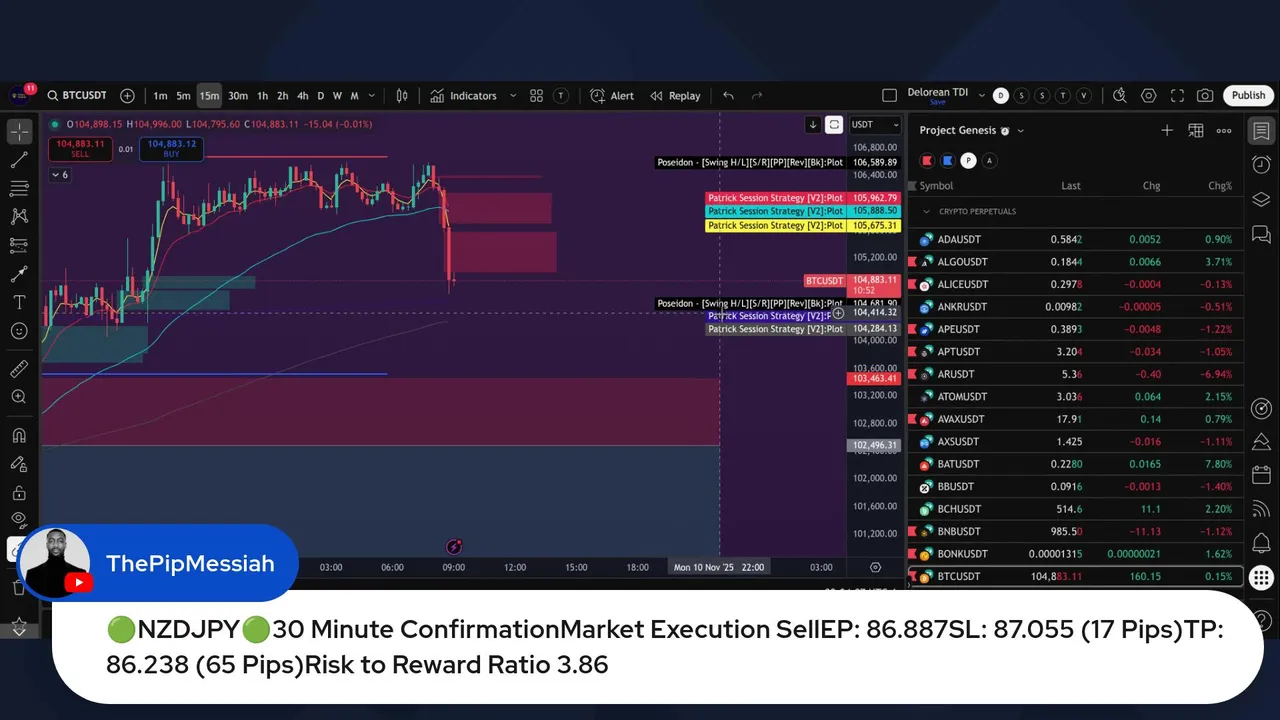Switch to 1h timeframe
This screenshot has width=1280, height=720.
point(262,96)
